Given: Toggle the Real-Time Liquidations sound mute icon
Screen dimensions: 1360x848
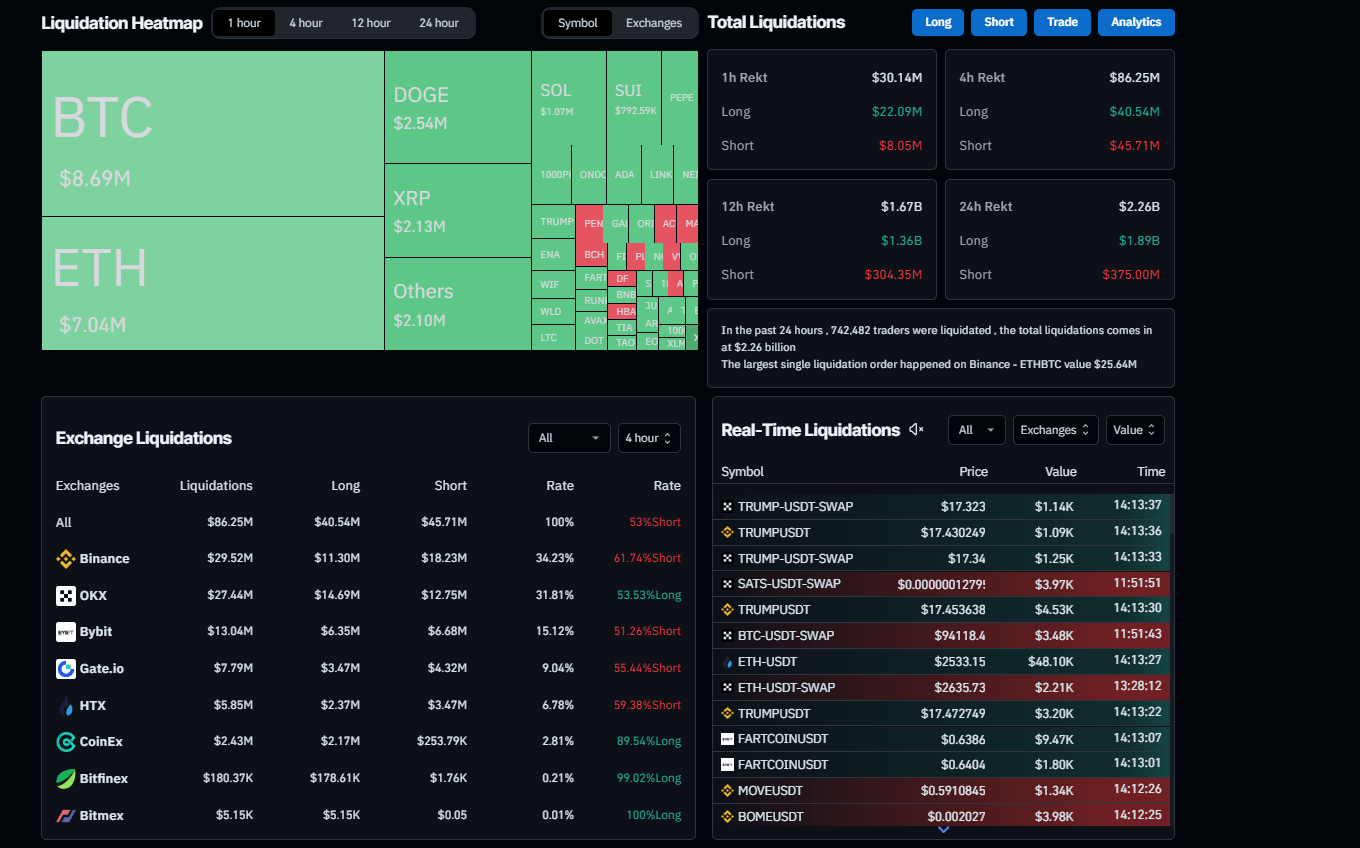Looking at the screenshot, I should [x=916, y=430].
